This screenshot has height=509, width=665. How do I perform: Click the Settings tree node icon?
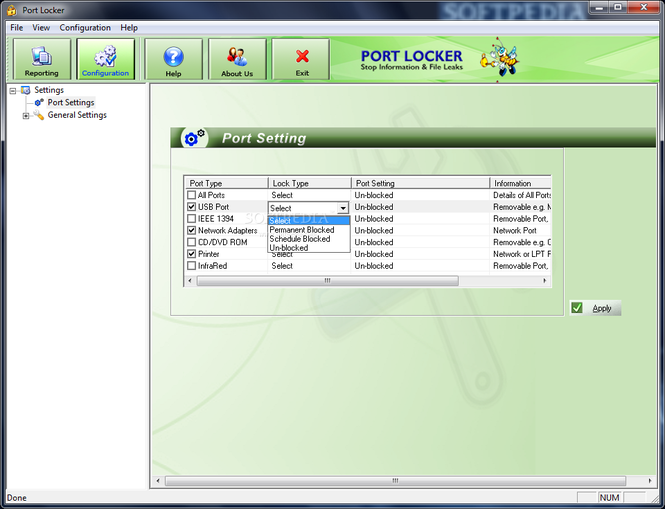pyautogui.click(x=25, y=90)
